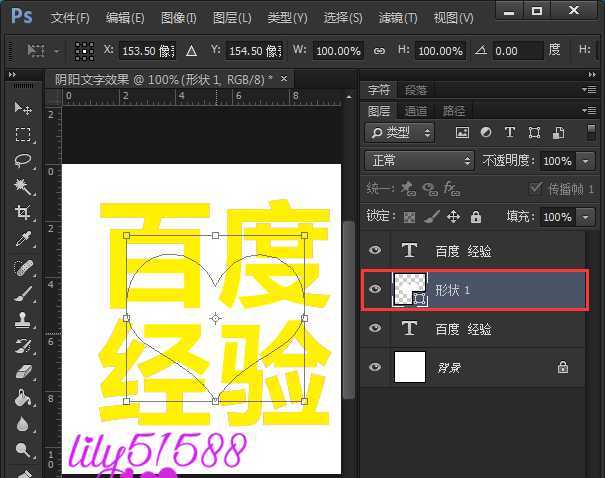Hide the 背景 layer
605x478 pixels.
pyautogui.click(x=375, y=367)
